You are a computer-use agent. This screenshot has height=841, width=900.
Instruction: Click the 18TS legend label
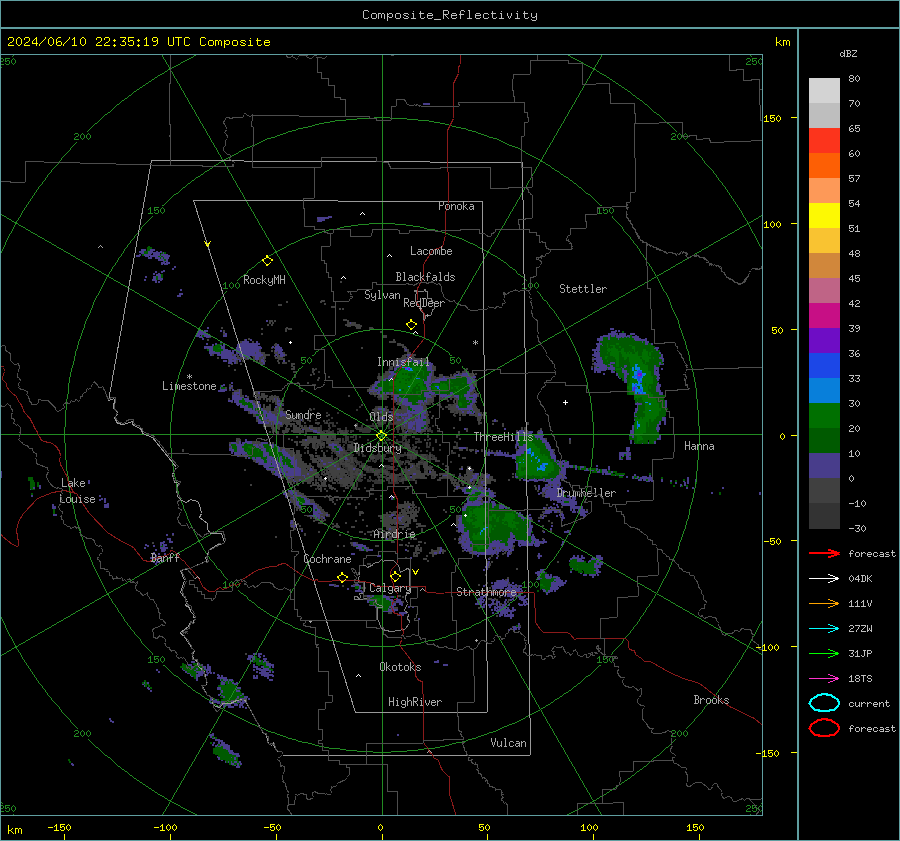point(860,679)
